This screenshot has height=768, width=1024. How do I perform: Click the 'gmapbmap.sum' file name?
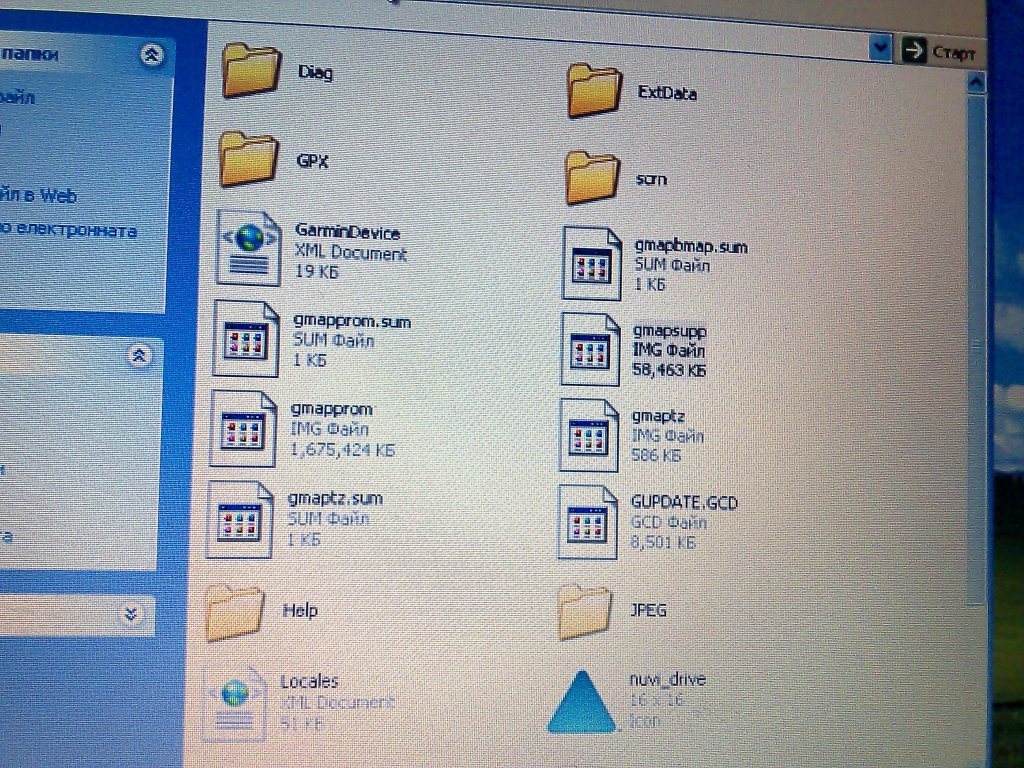point(691,247)
